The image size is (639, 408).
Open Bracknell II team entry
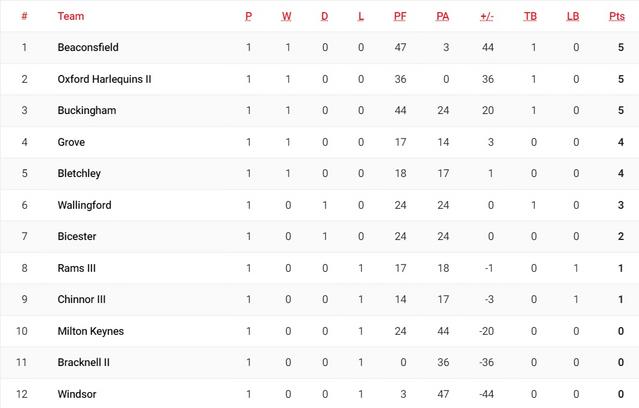tap(84, 362)
